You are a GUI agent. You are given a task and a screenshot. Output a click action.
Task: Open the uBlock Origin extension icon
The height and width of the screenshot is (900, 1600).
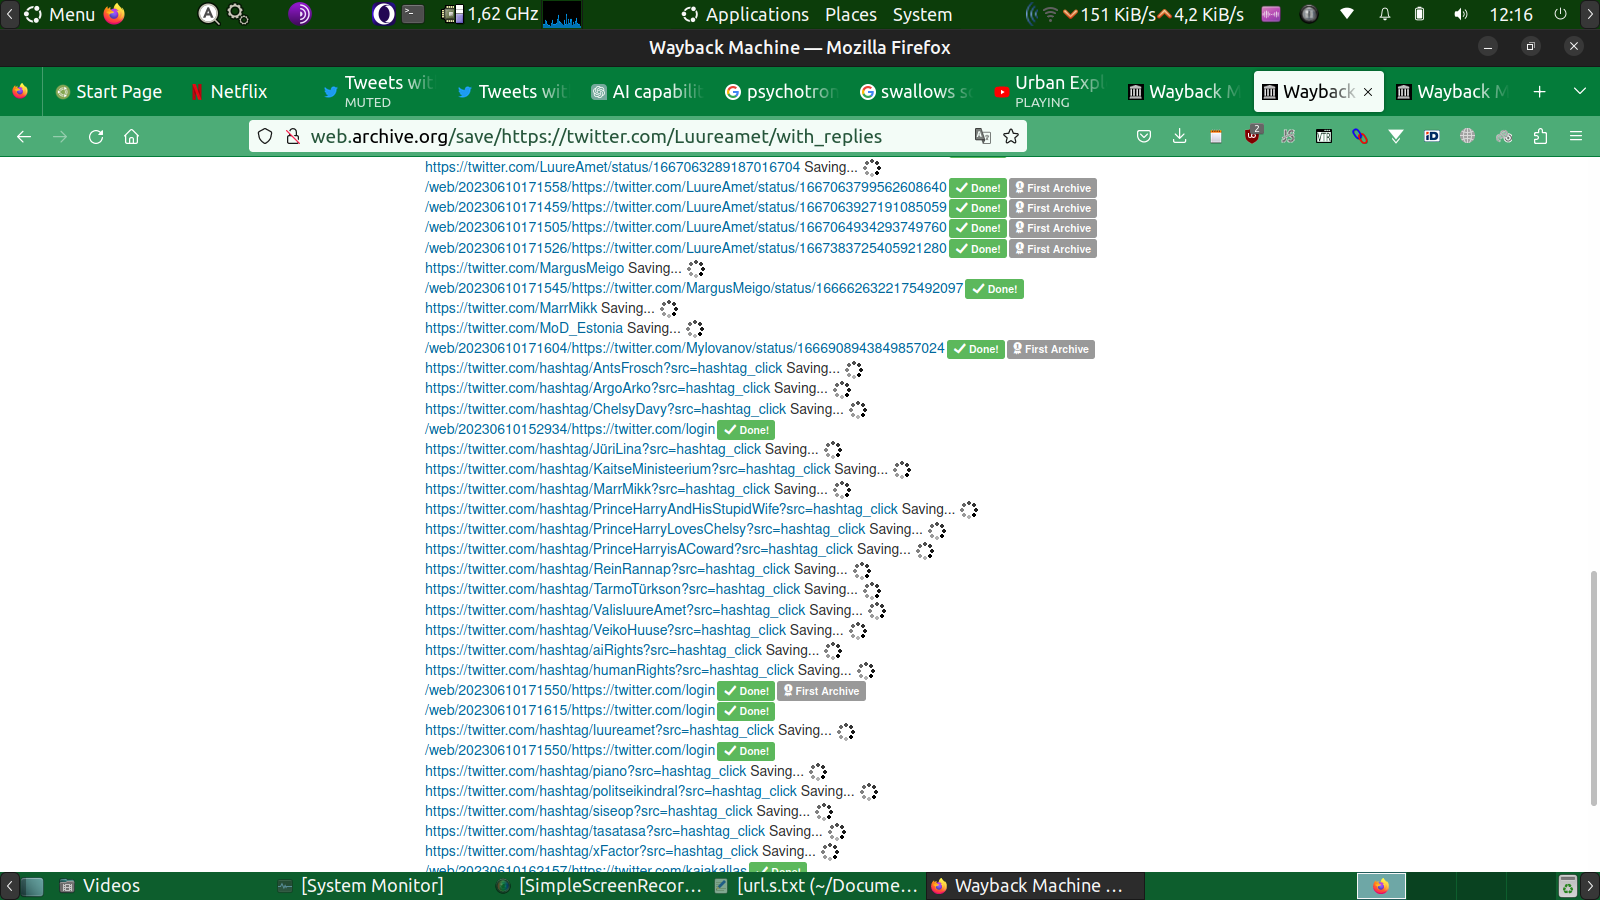coord(1252,136)
